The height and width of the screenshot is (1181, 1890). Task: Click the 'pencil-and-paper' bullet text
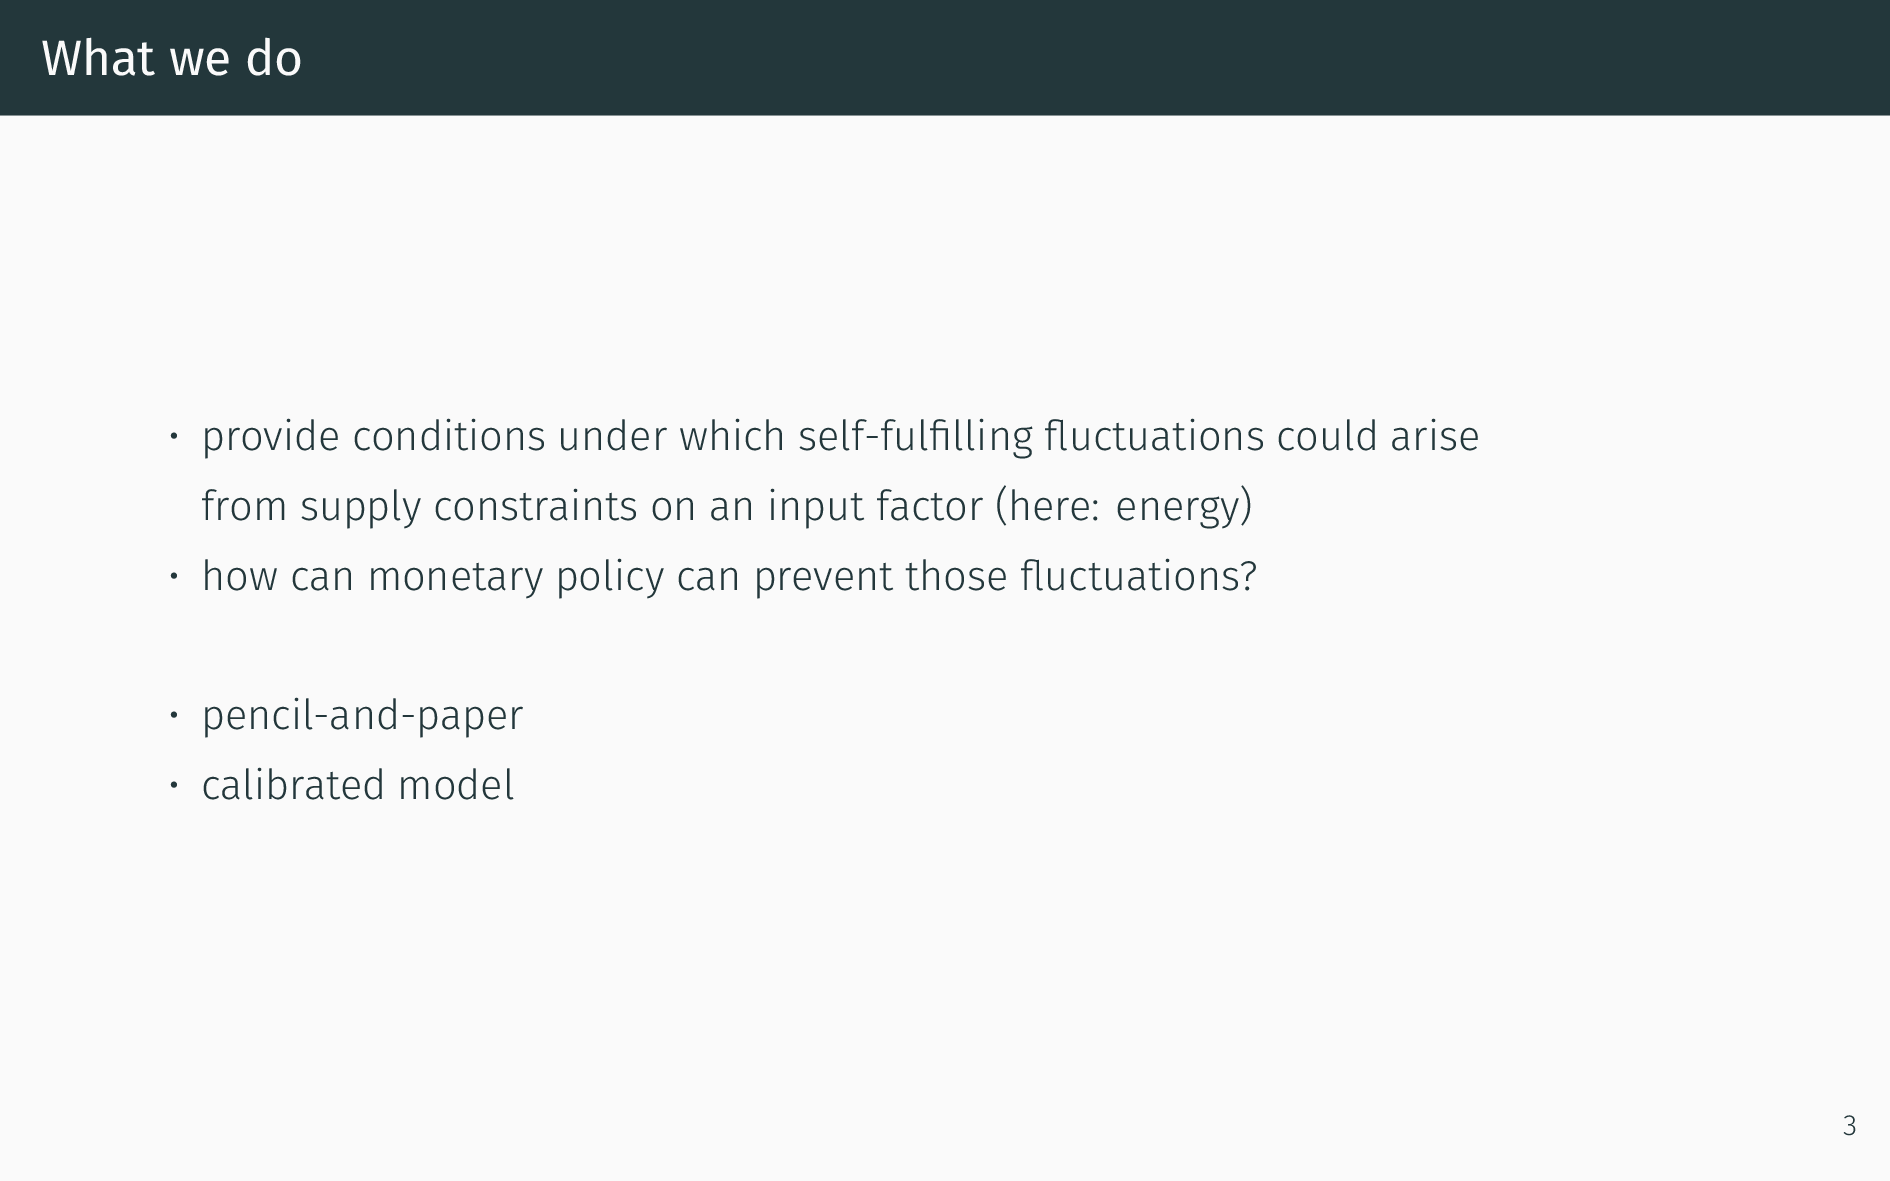pyautogui.click(x=362, y=716)
